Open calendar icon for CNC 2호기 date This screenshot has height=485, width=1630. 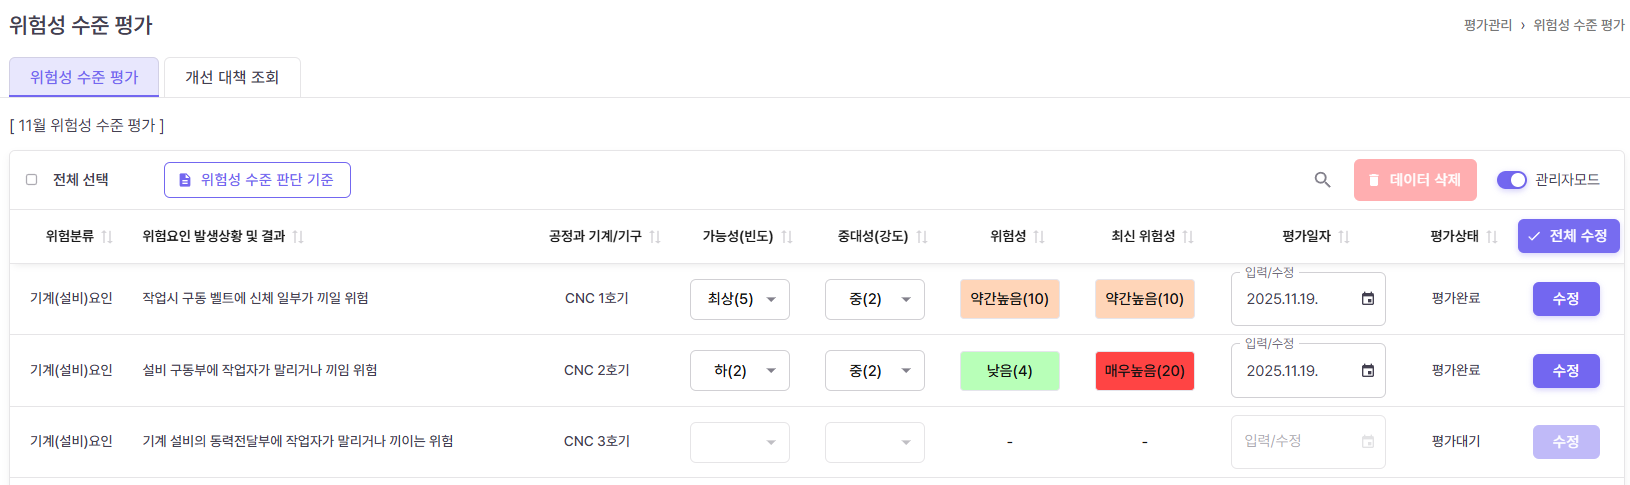(1368, 371)
